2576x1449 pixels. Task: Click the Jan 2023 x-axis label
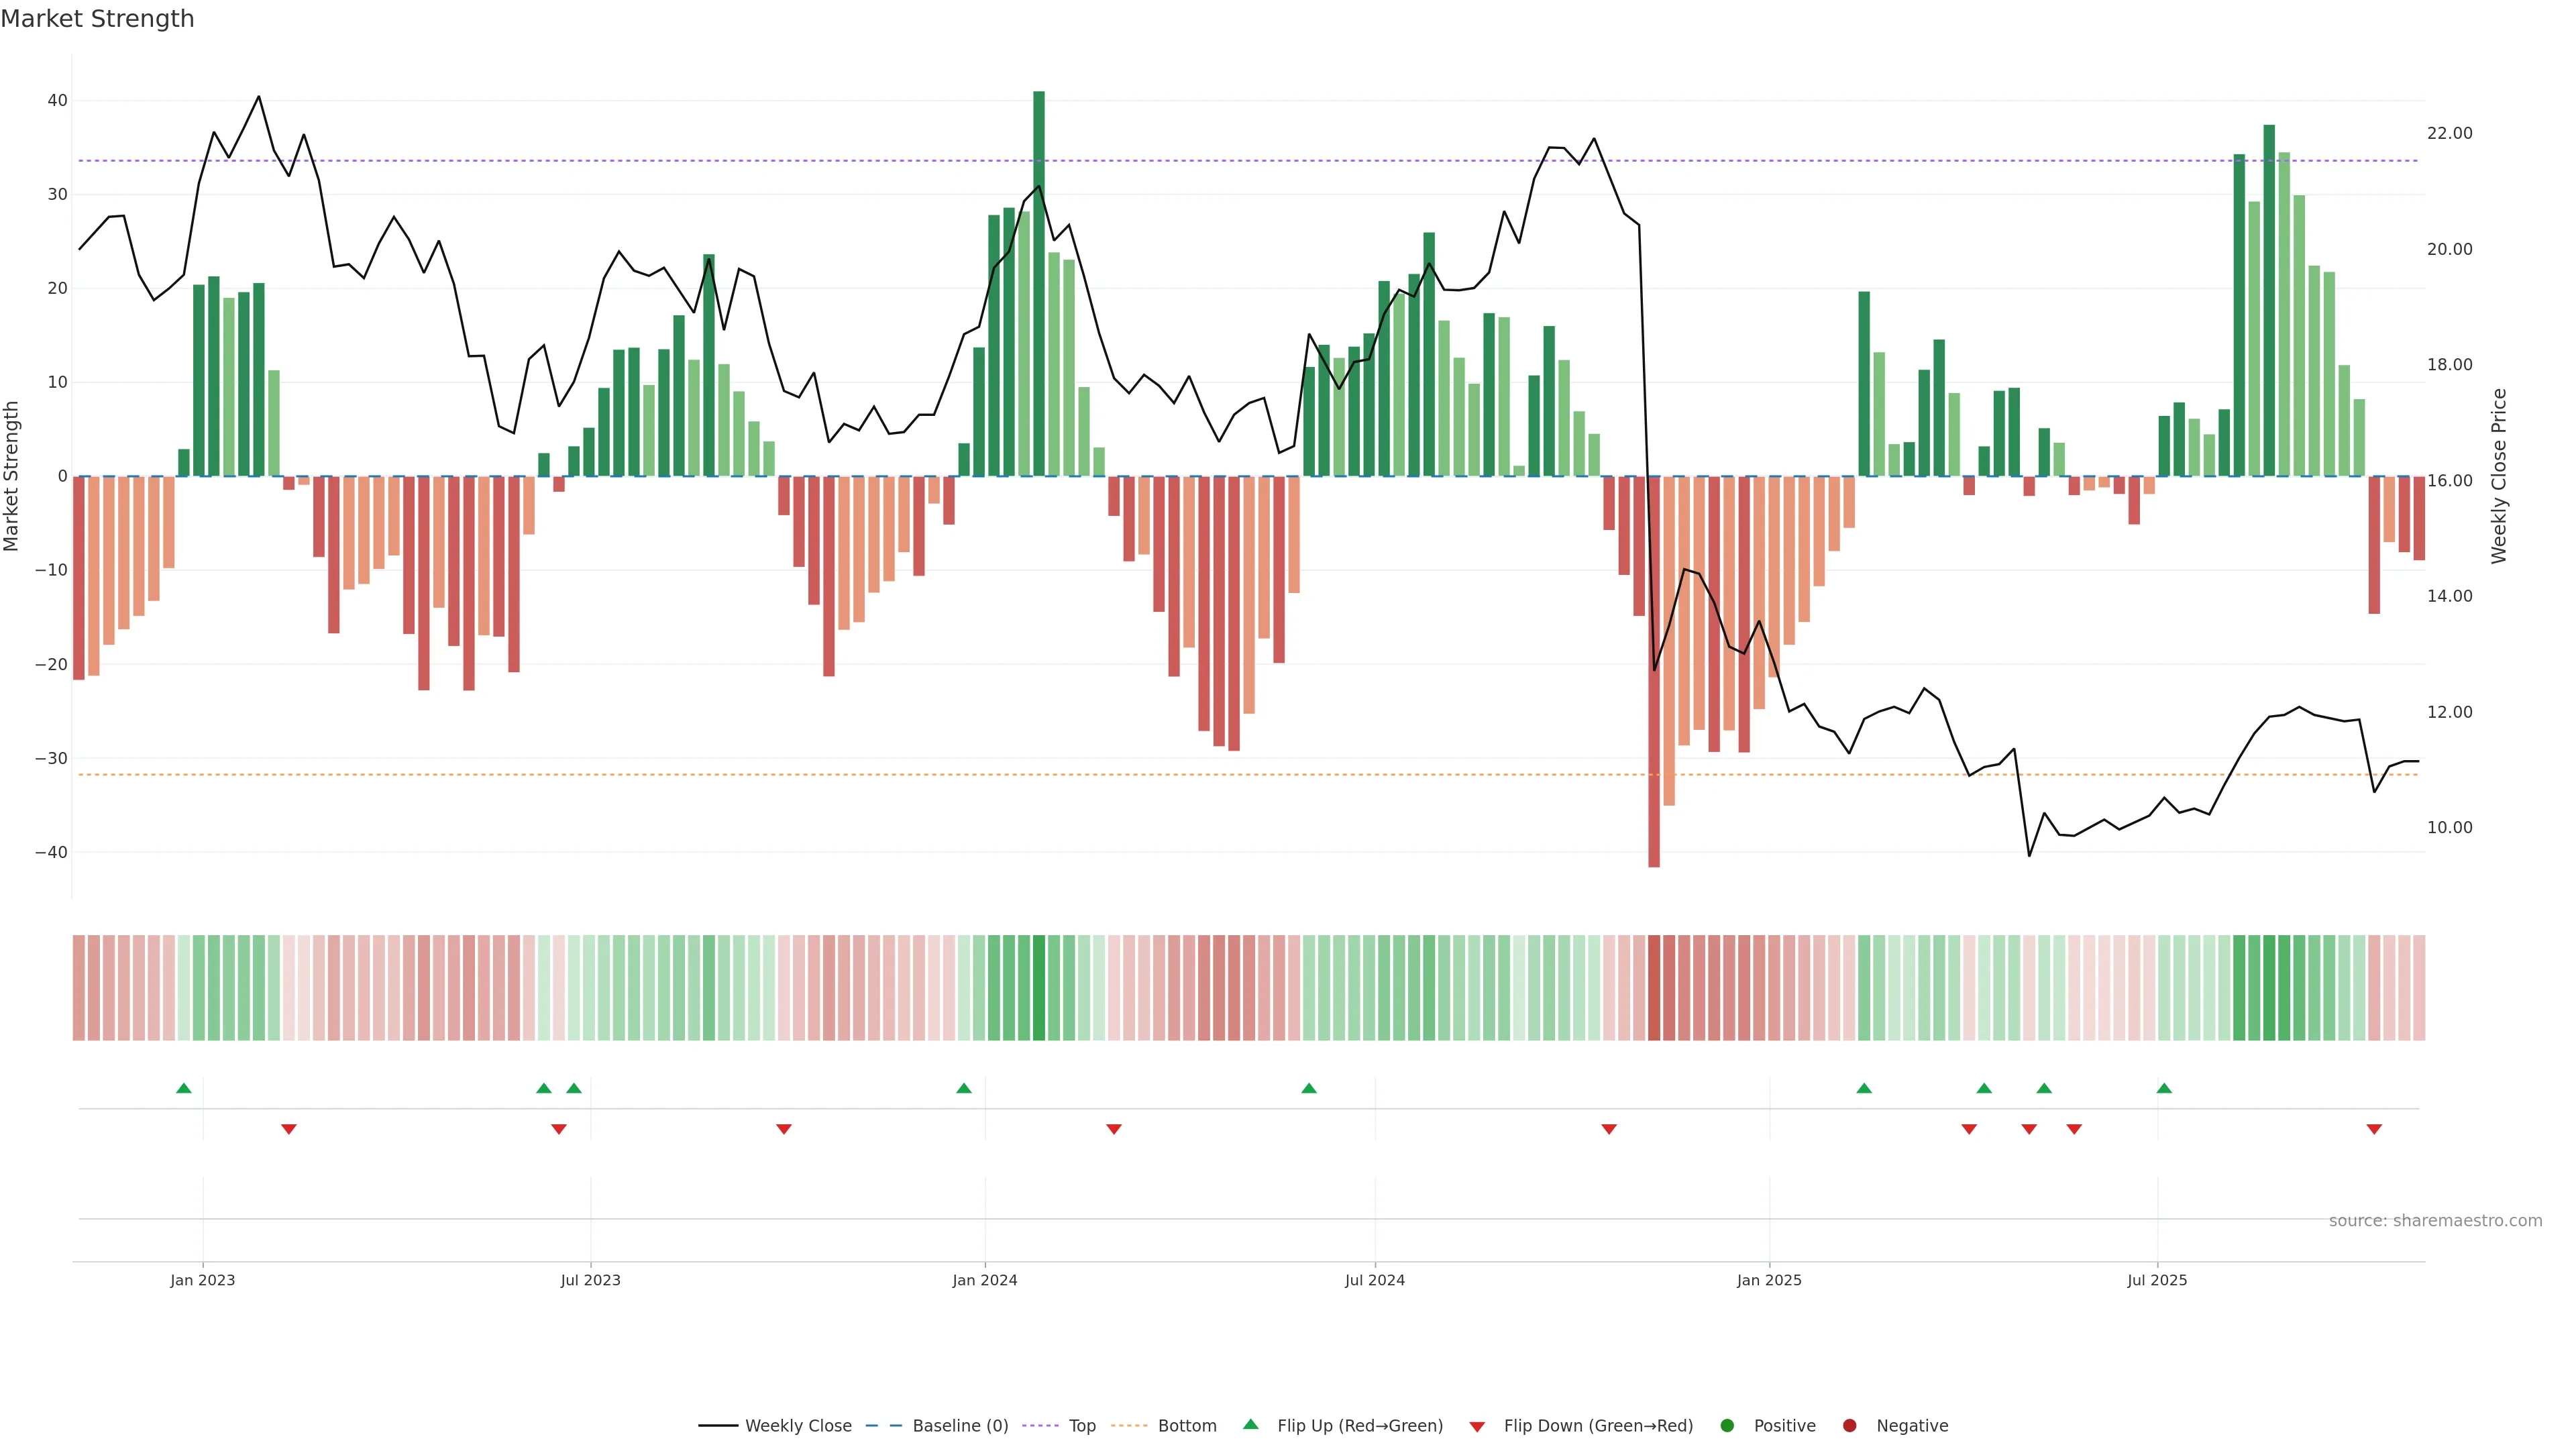pyautogui.click(x=202, y=1280)
